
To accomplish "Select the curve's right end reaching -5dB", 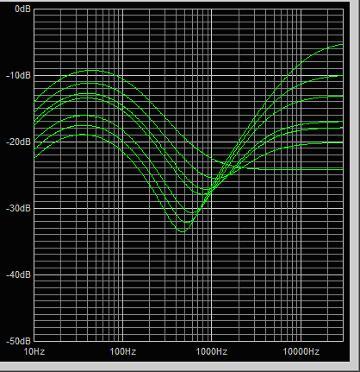I will pyautogui.click(x=341, y=44).
